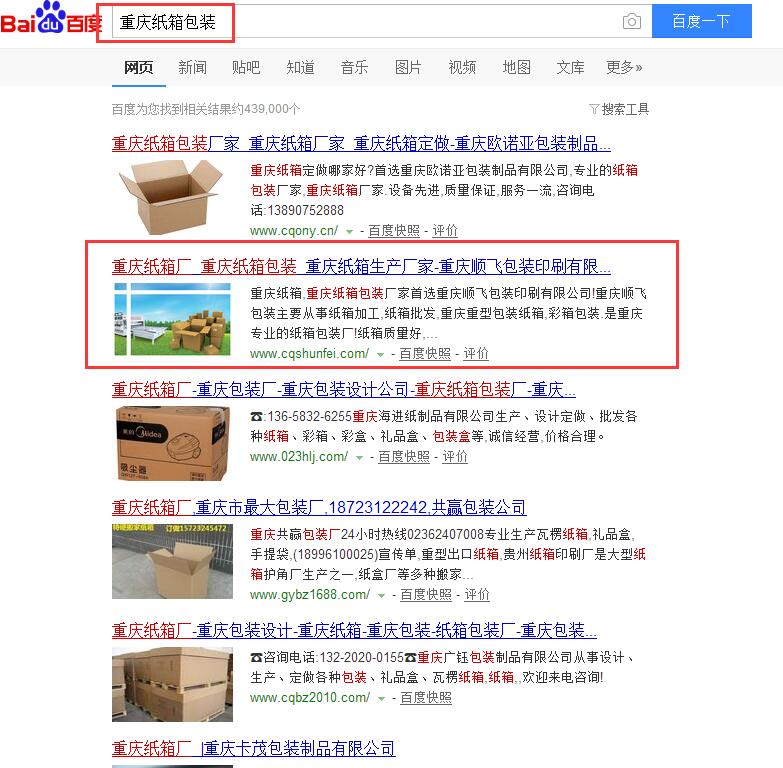This screenshot has width=783, height=768.
Task: Expand dropdown arrow next to www.cqony.cn
Action: (x=350, y=231)
